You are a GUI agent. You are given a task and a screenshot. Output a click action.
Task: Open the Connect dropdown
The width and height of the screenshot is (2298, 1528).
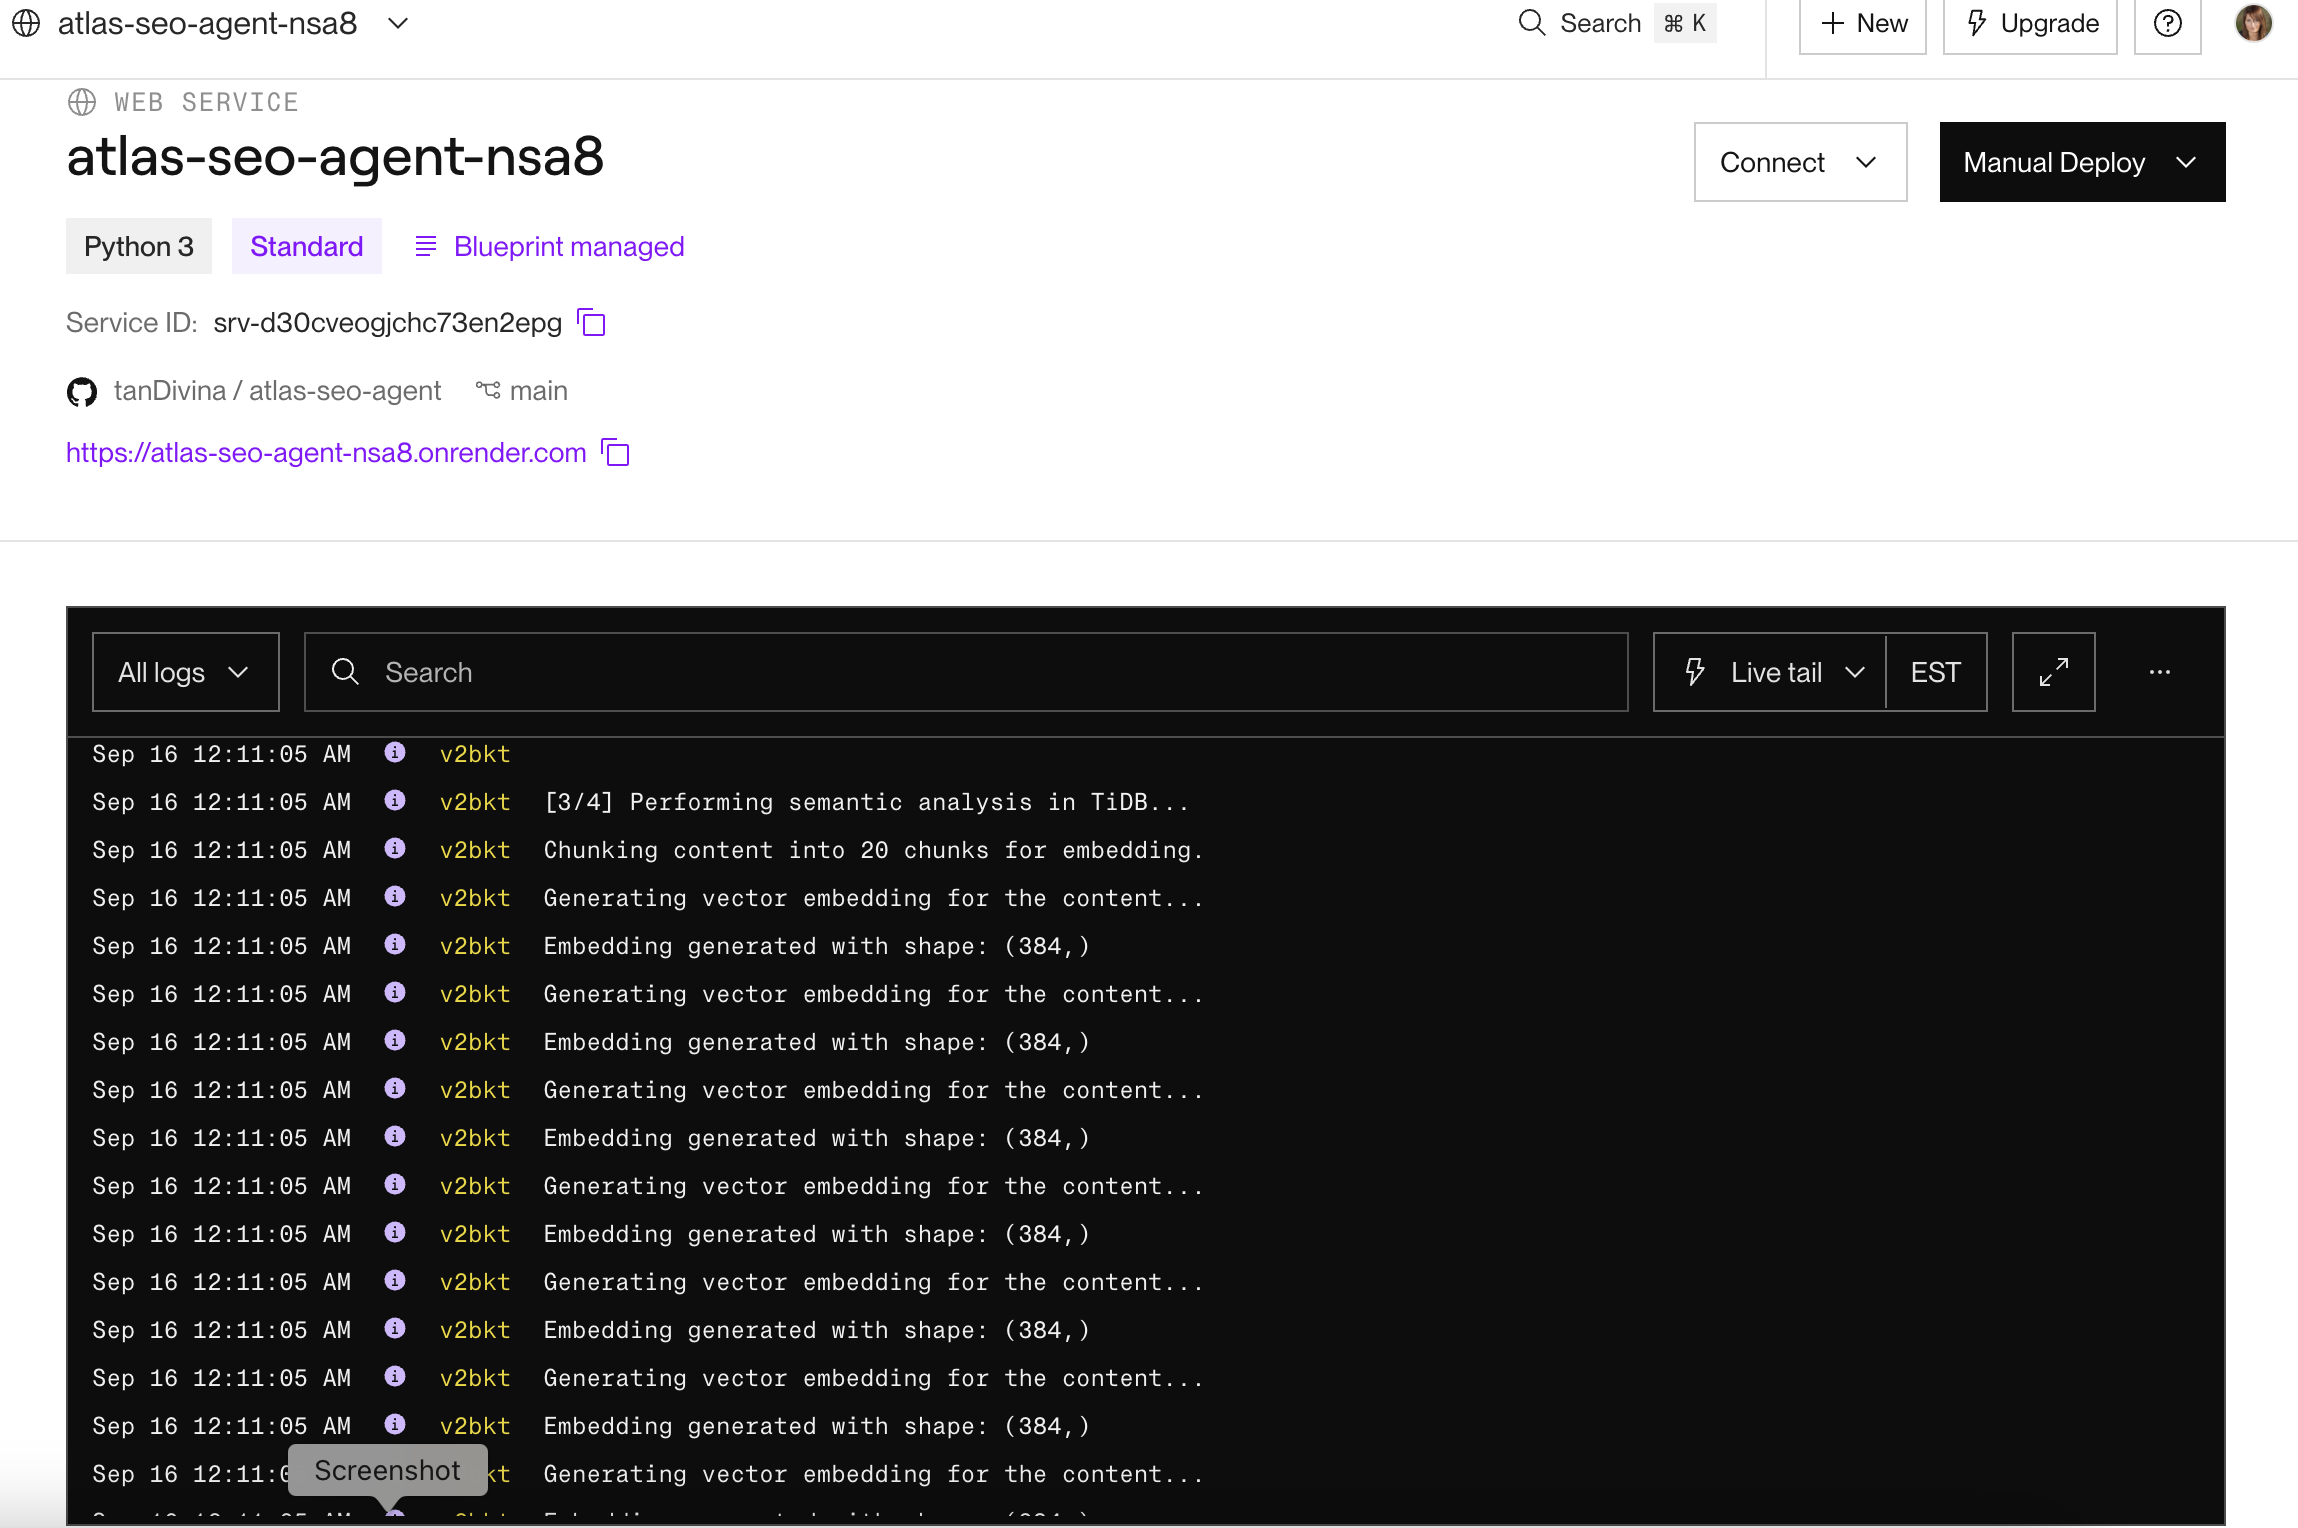coord(1799,162)
